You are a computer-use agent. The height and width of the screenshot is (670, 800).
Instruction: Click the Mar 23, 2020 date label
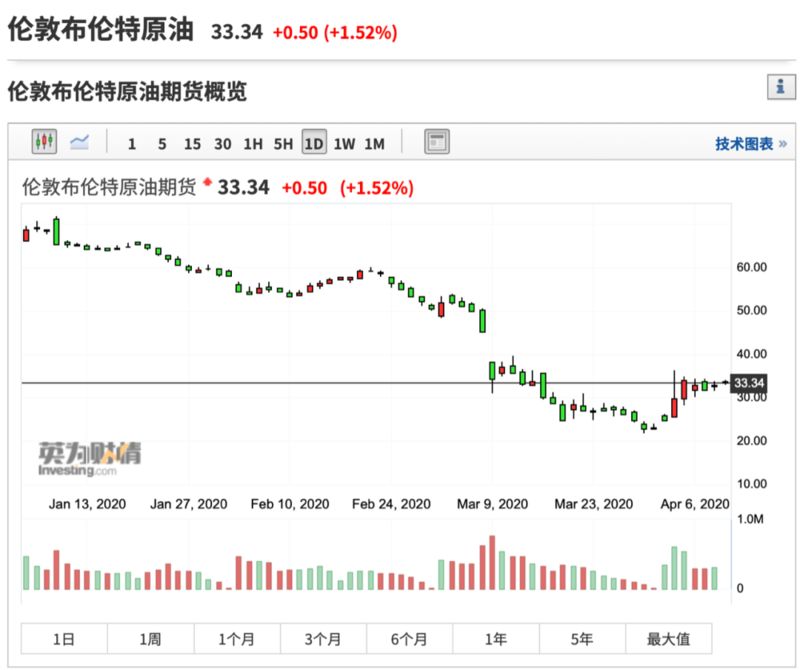click(593, 504)
